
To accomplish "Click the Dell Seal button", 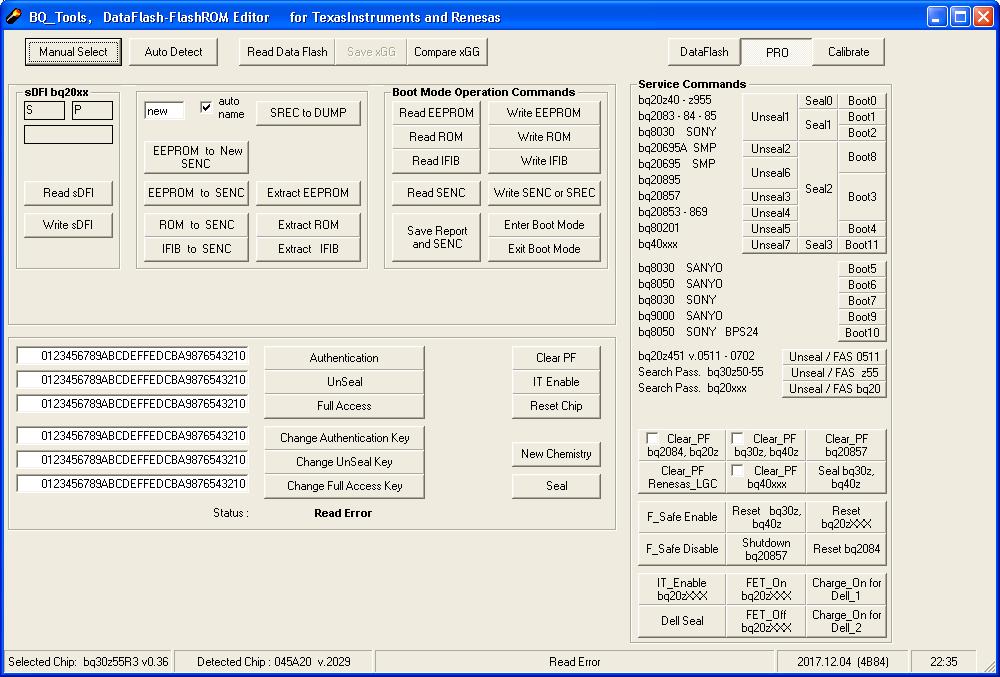I will coord(682,620).
